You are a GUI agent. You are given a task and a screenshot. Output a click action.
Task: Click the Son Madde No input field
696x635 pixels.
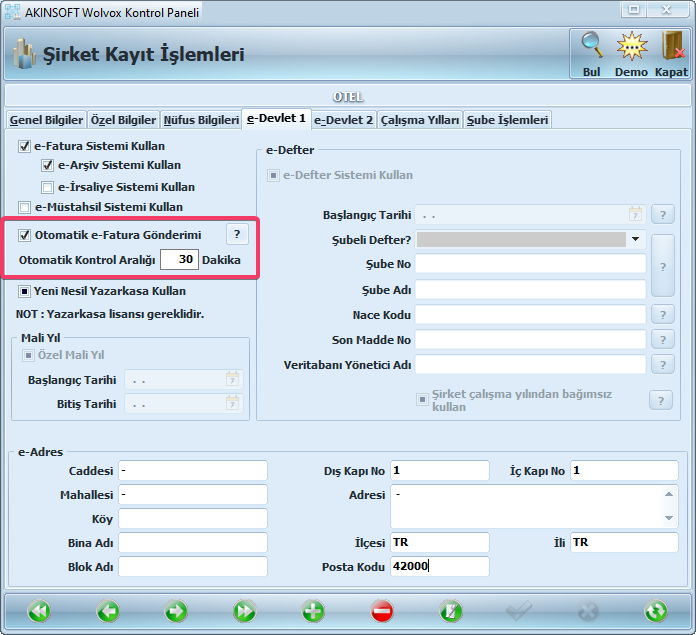[x=530, y=339]
